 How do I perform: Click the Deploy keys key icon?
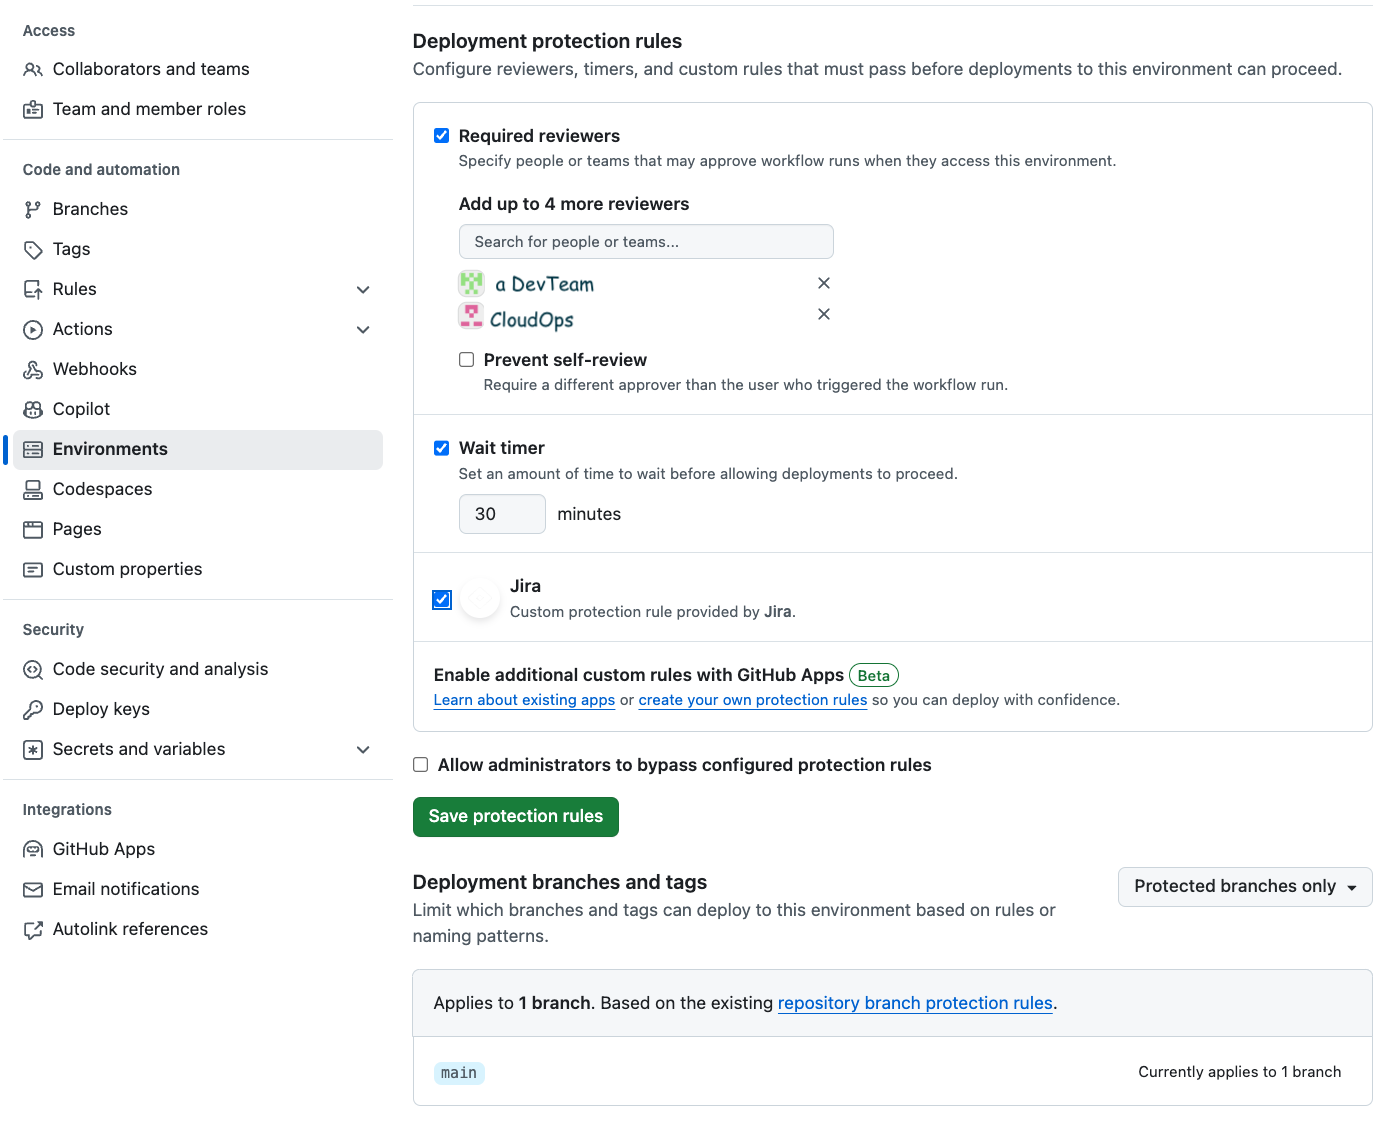tap(33, 709)
